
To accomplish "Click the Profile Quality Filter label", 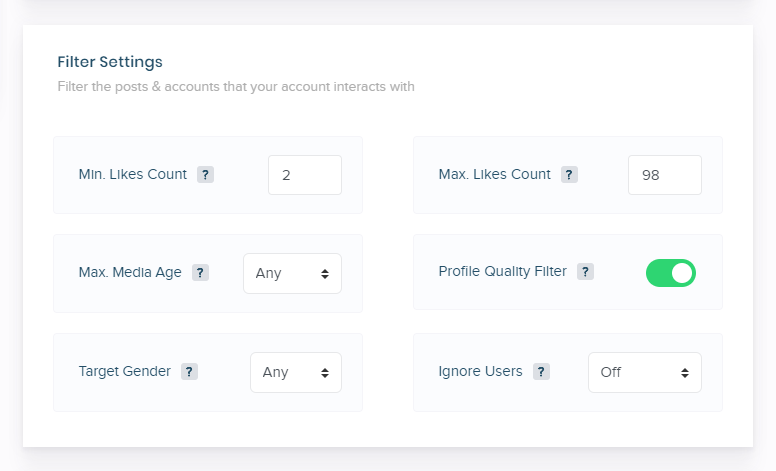I will click(x=502, y=271).
